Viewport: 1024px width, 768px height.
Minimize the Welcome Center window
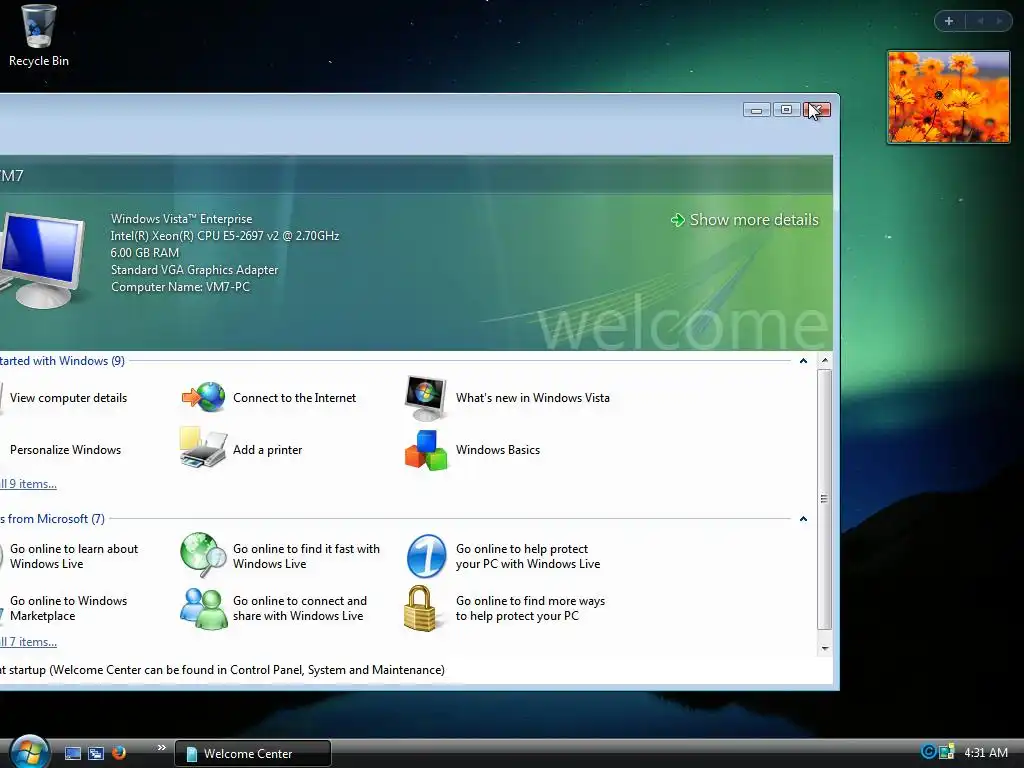coord(756,110)
